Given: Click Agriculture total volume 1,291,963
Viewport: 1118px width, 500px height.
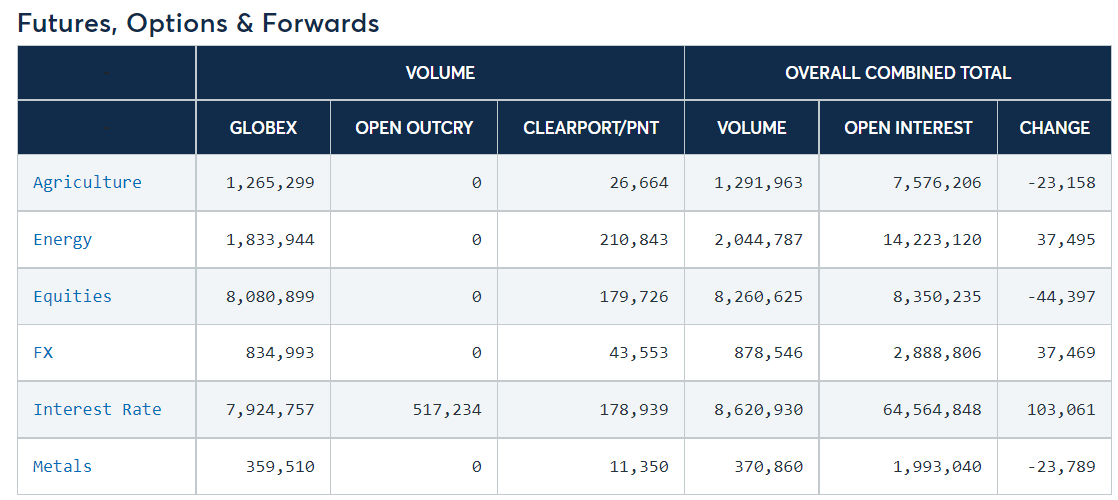Looking at the screenshot, I should point(758,182).
